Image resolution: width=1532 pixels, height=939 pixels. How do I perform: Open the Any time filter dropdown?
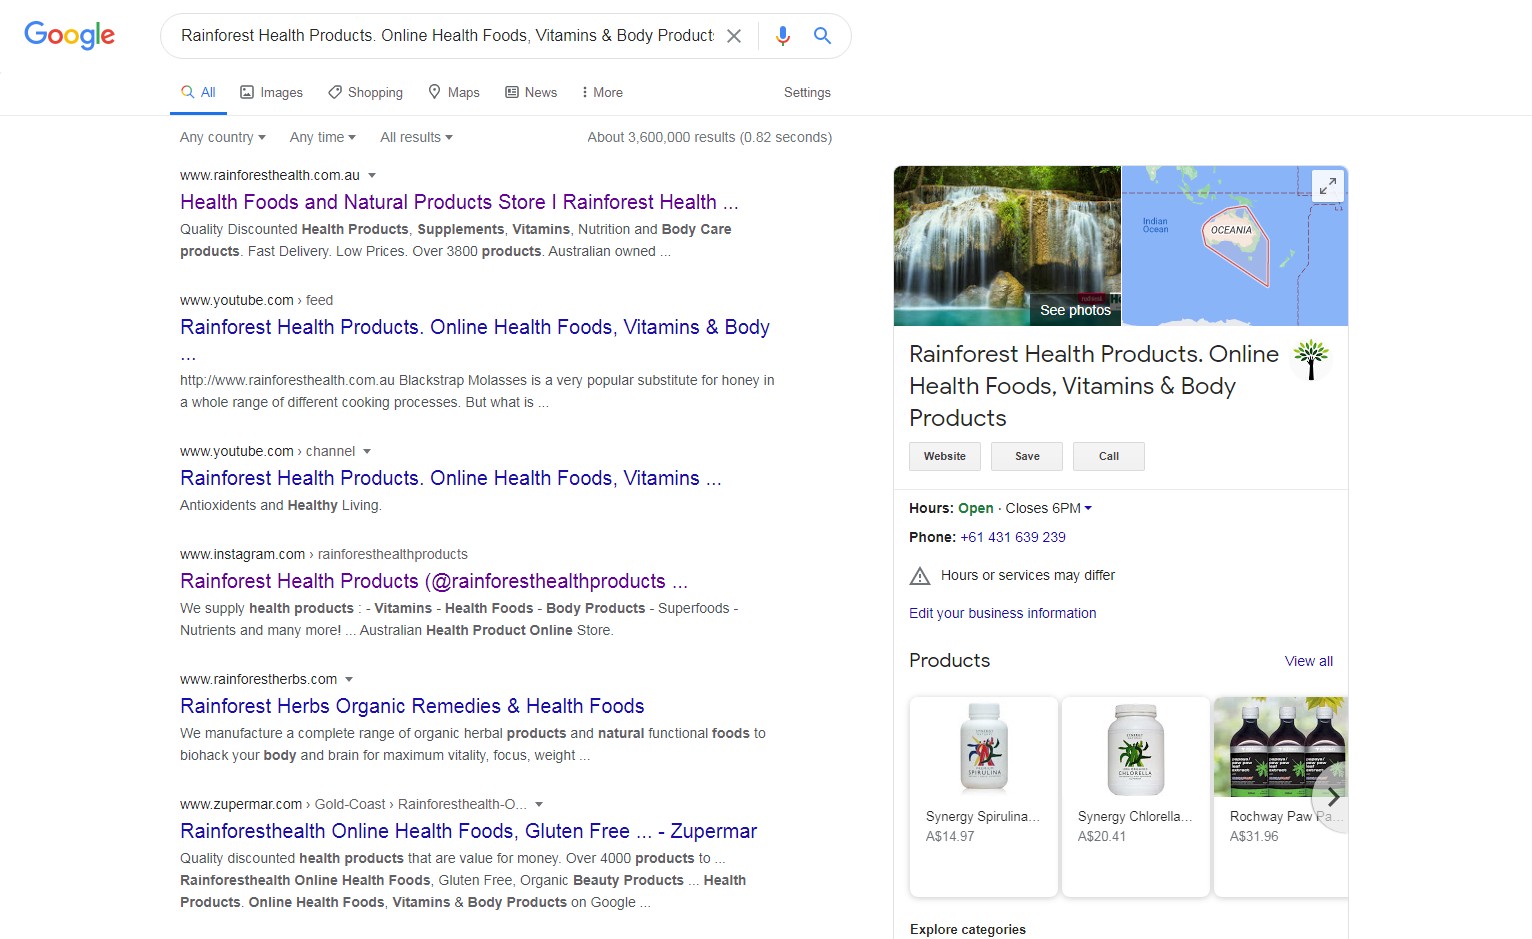pyautogui.click(x=322, y=137)
